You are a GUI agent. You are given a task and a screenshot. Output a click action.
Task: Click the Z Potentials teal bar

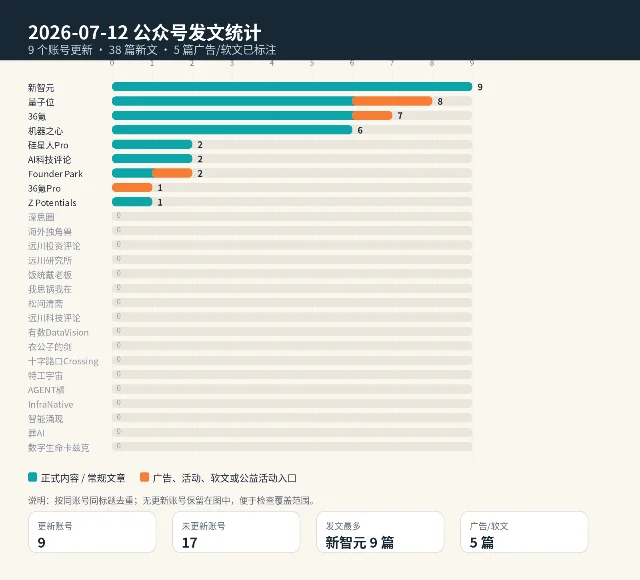point(132,202)
